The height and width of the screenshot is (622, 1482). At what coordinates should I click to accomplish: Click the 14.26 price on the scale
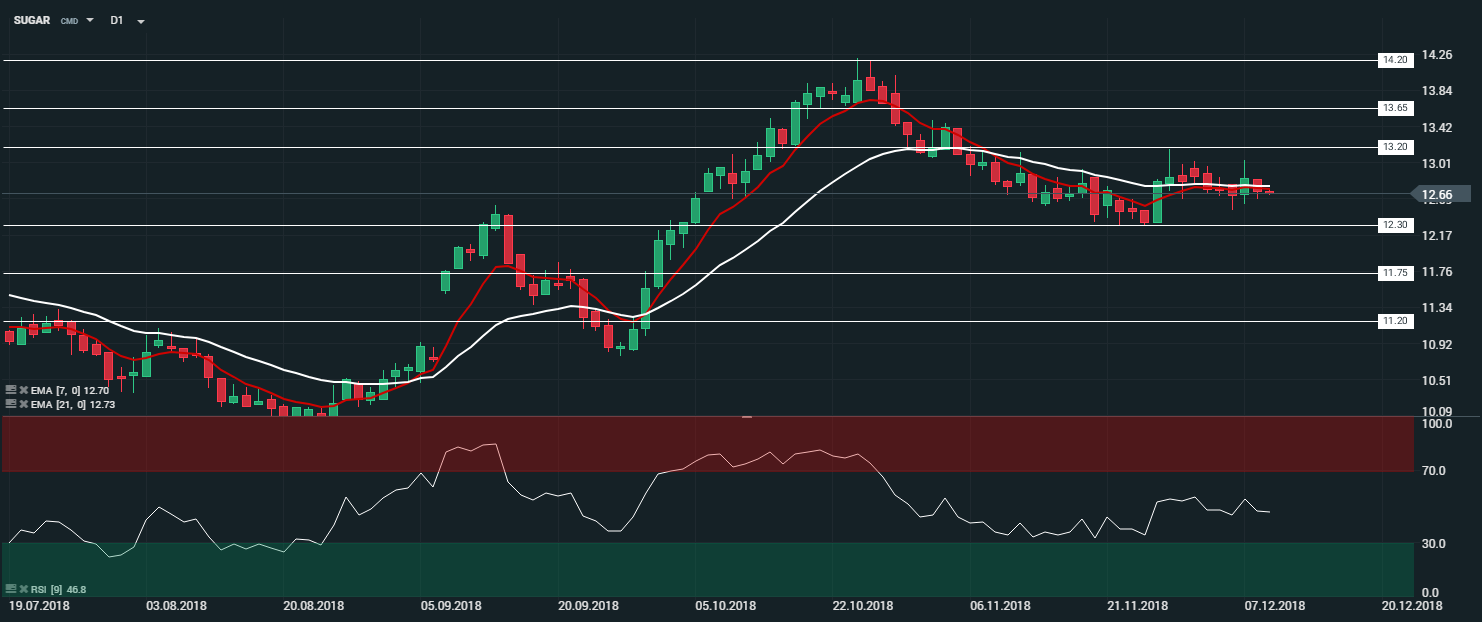tap(1437, 55)
